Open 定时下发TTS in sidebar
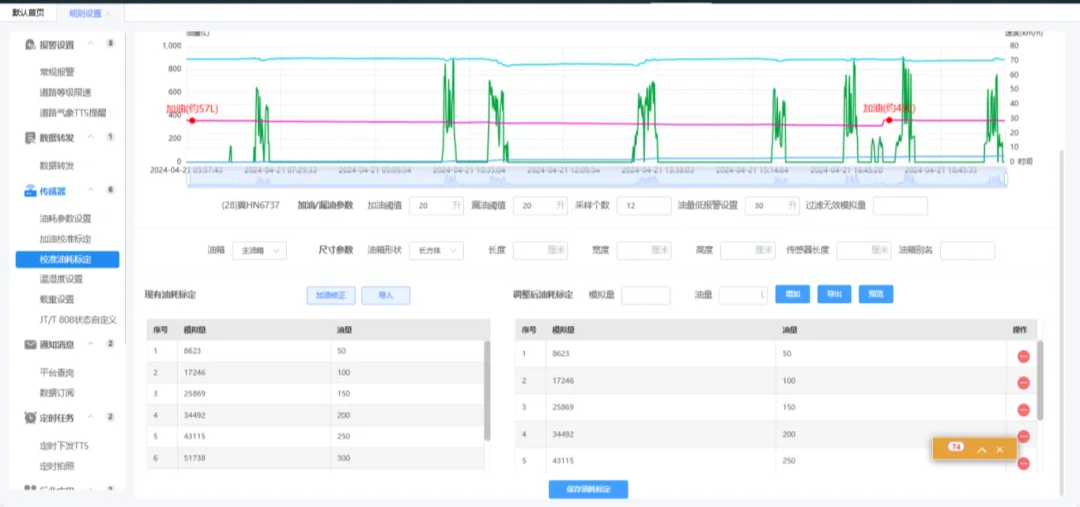The height and width of the screenshot is (507, 1080). coord(64,446)
